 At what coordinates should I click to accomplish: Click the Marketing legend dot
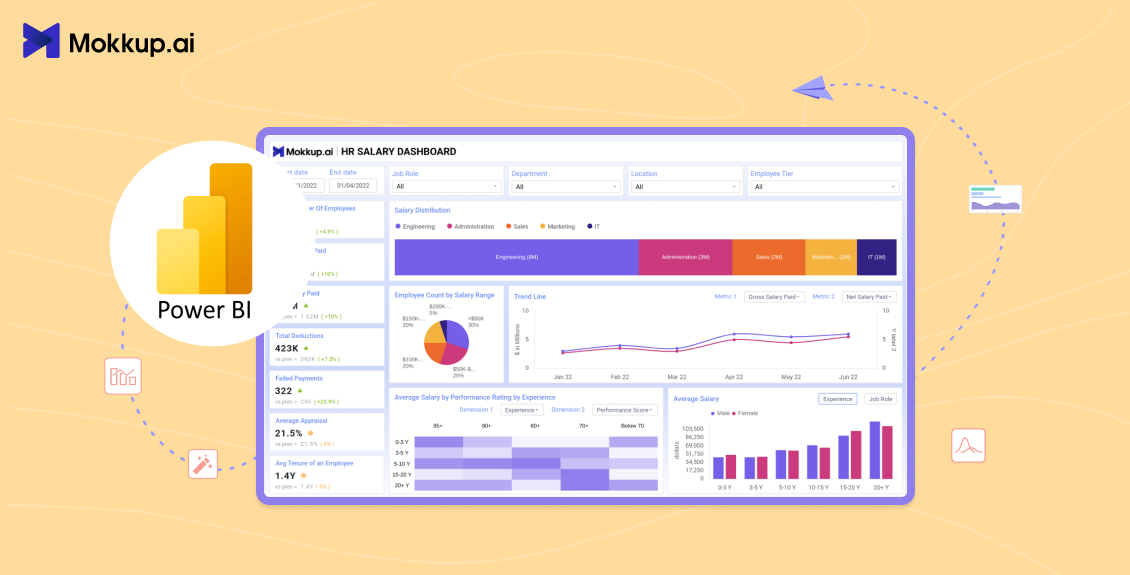point(543,226)
